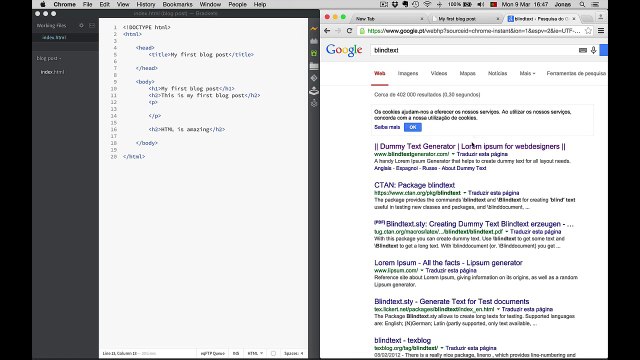Open dropdown arrow beside the tug.ctan.org result URL

click(x=507, y=232)
